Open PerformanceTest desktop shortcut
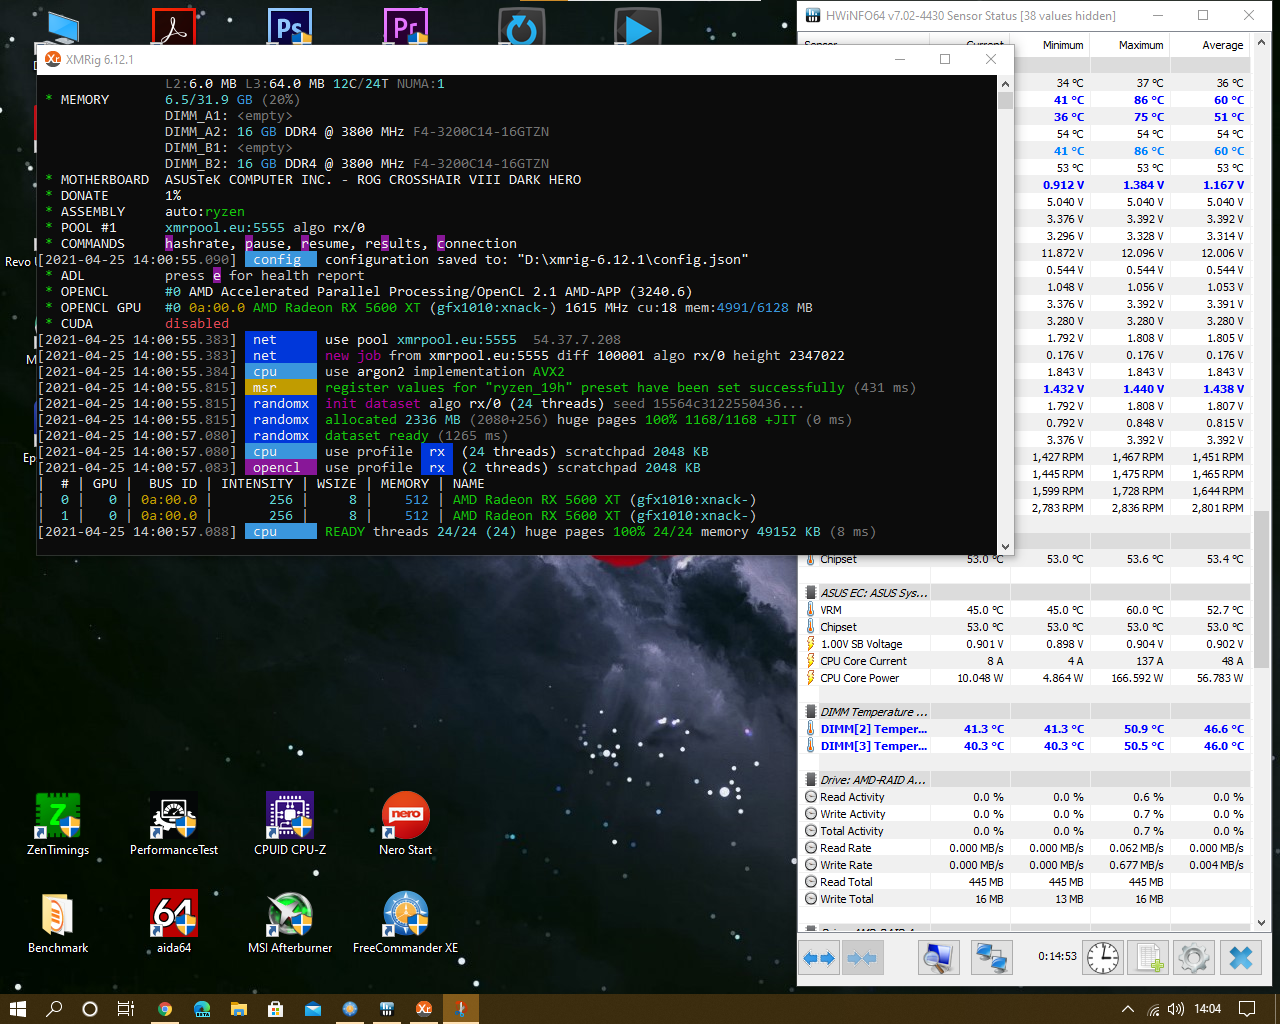This screenshot has height=1024, width=1280. point(174,825)
